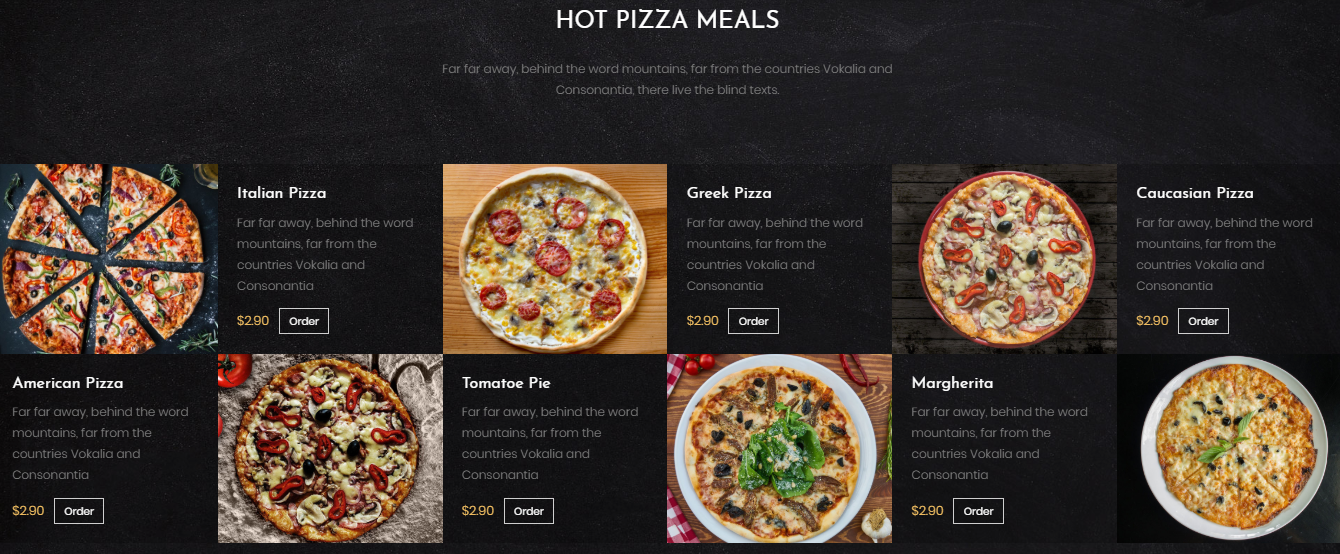Viewport: 1340px width, 554px height.
Task: Order the Greek Pizza
Action: (753, 321)
